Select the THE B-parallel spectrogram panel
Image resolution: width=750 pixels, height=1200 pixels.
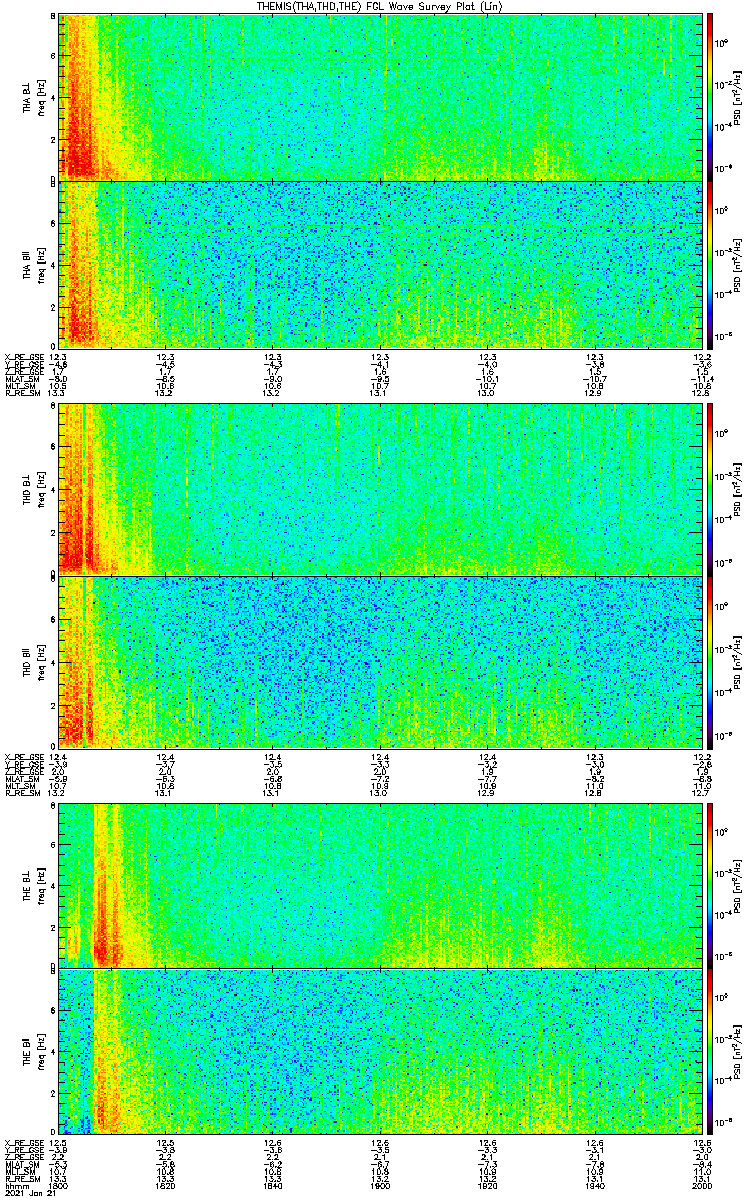tap(380, 1052)
